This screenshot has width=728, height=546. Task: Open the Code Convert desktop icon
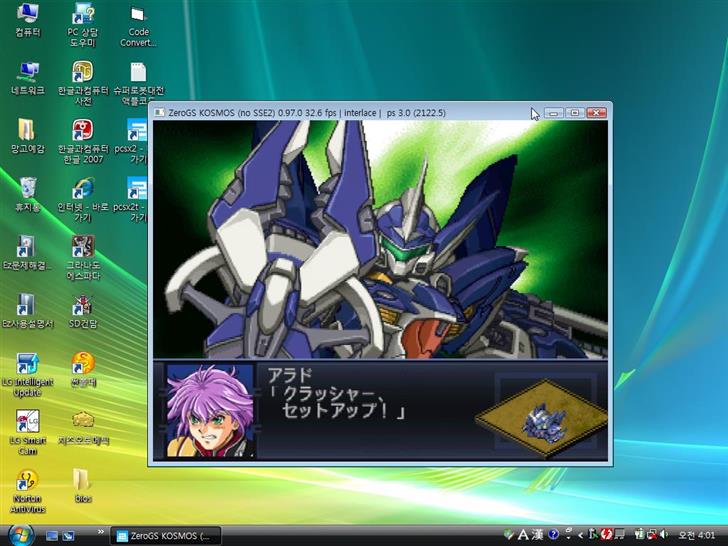[x=138, y=25]
